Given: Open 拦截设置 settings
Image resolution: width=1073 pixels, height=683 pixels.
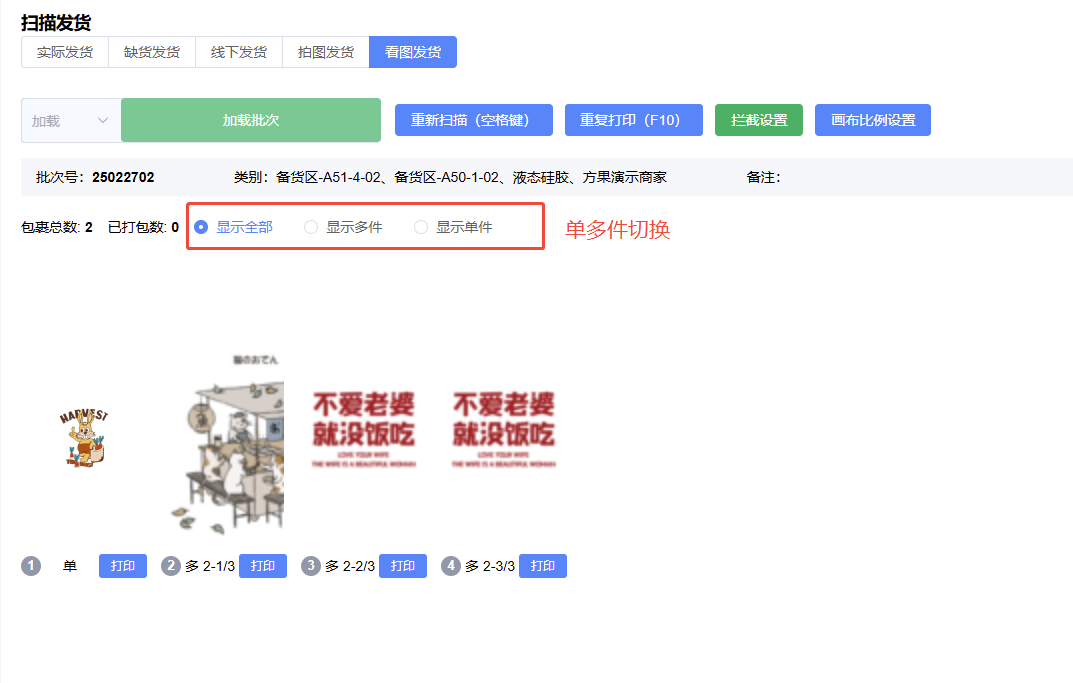Looking at the screenshot, I should tap(759, 120).
